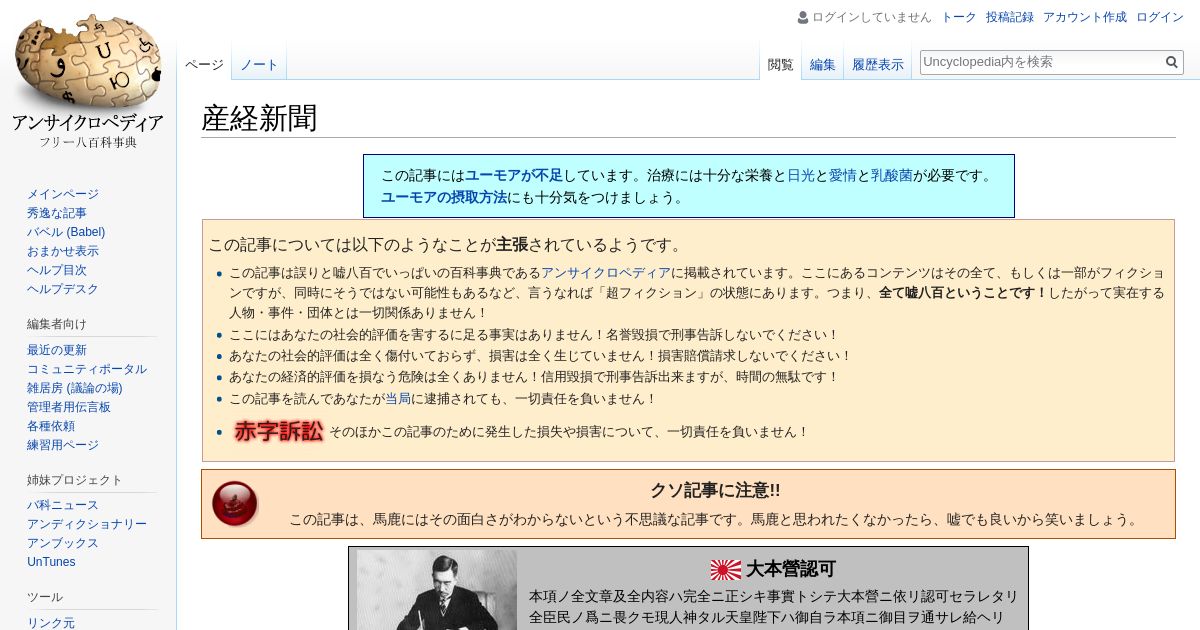Click the ツール sidebar heading
Image resolution: width=1200 pixels, height=630 pixels.
pos(45,596)
